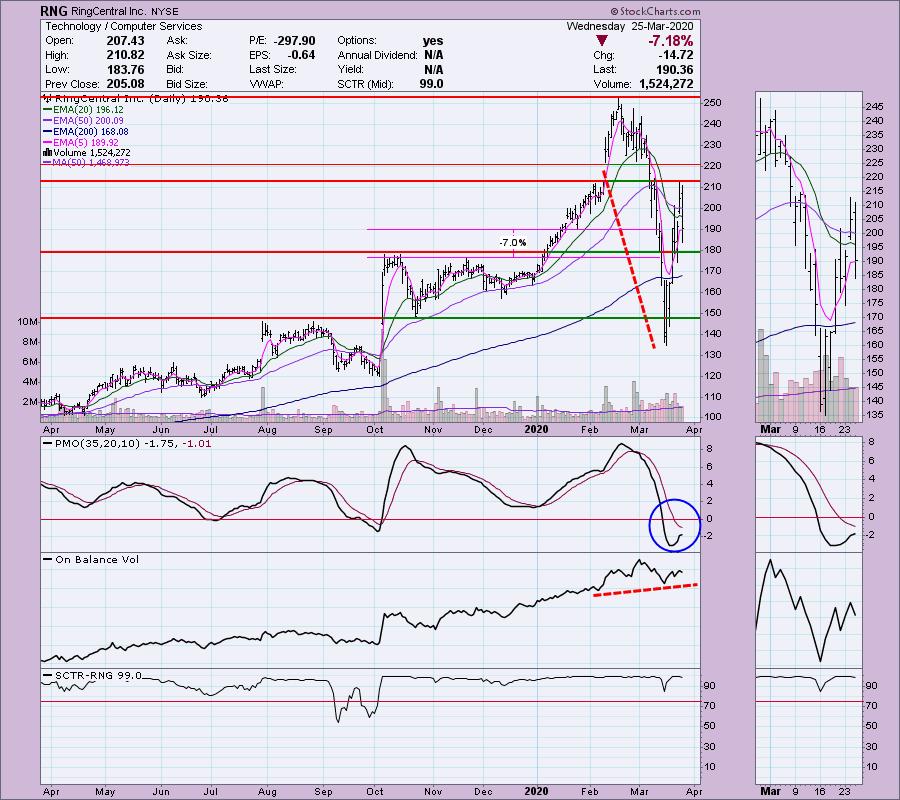Click the Ask Size label
900x800 pixels.
coord(189,55)
